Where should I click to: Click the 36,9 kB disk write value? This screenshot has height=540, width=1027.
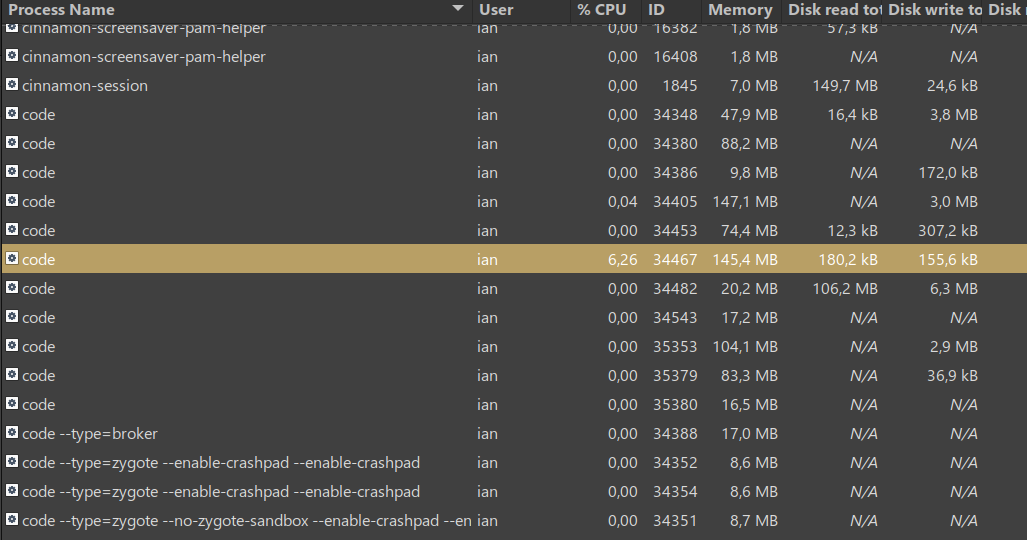coord(952,376)
